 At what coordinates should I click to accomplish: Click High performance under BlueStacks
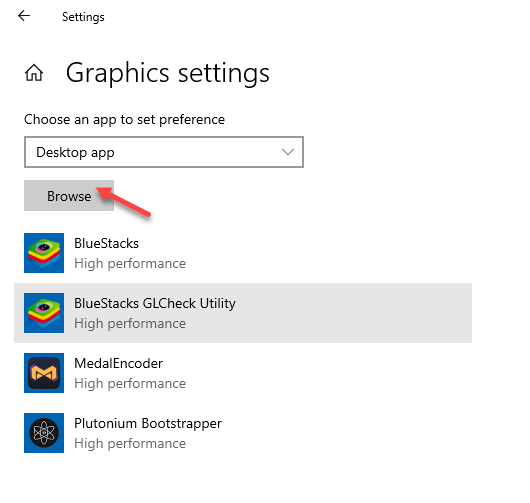[130, 264]
